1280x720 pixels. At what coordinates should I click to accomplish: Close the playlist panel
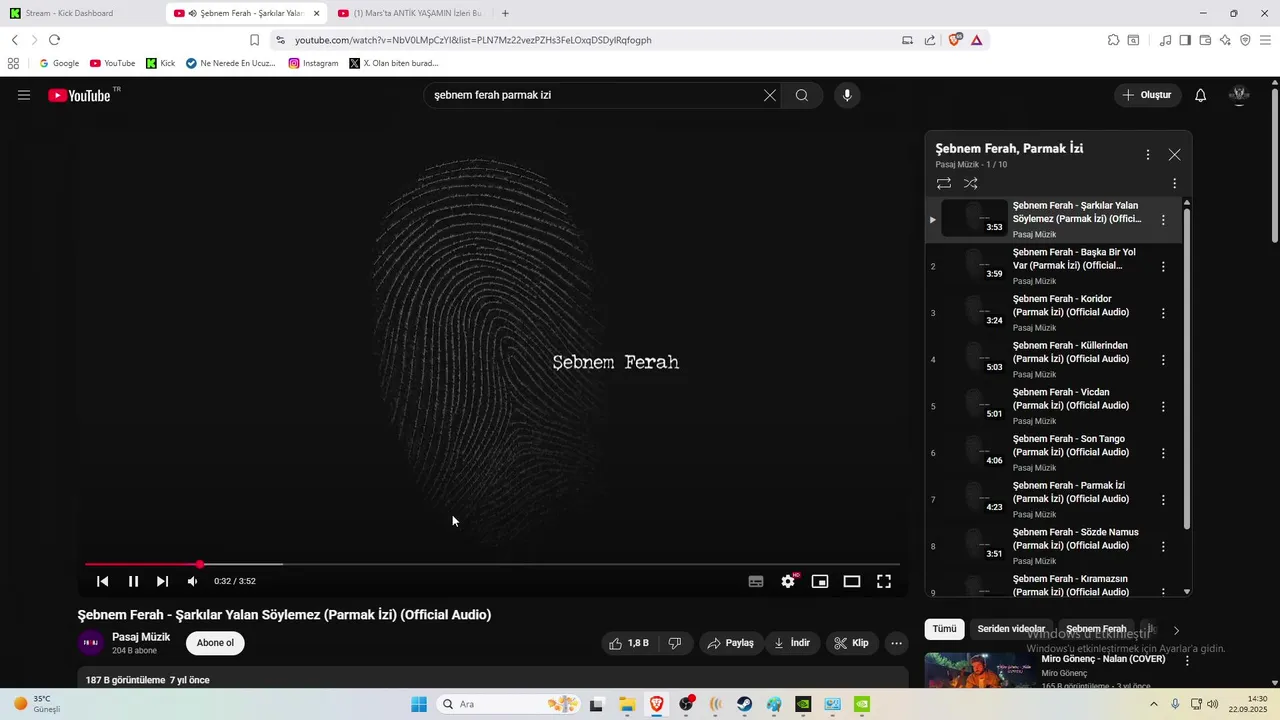[x=1175, y=155]
